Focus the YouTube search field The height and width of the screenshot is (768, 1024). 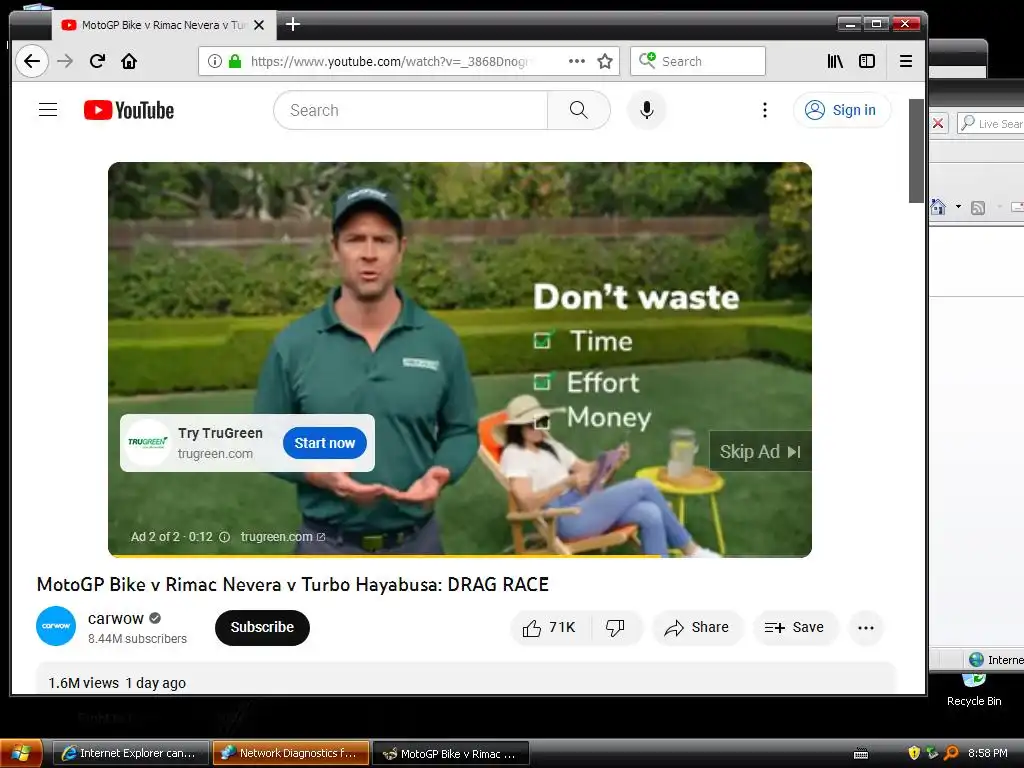[410, 110]
